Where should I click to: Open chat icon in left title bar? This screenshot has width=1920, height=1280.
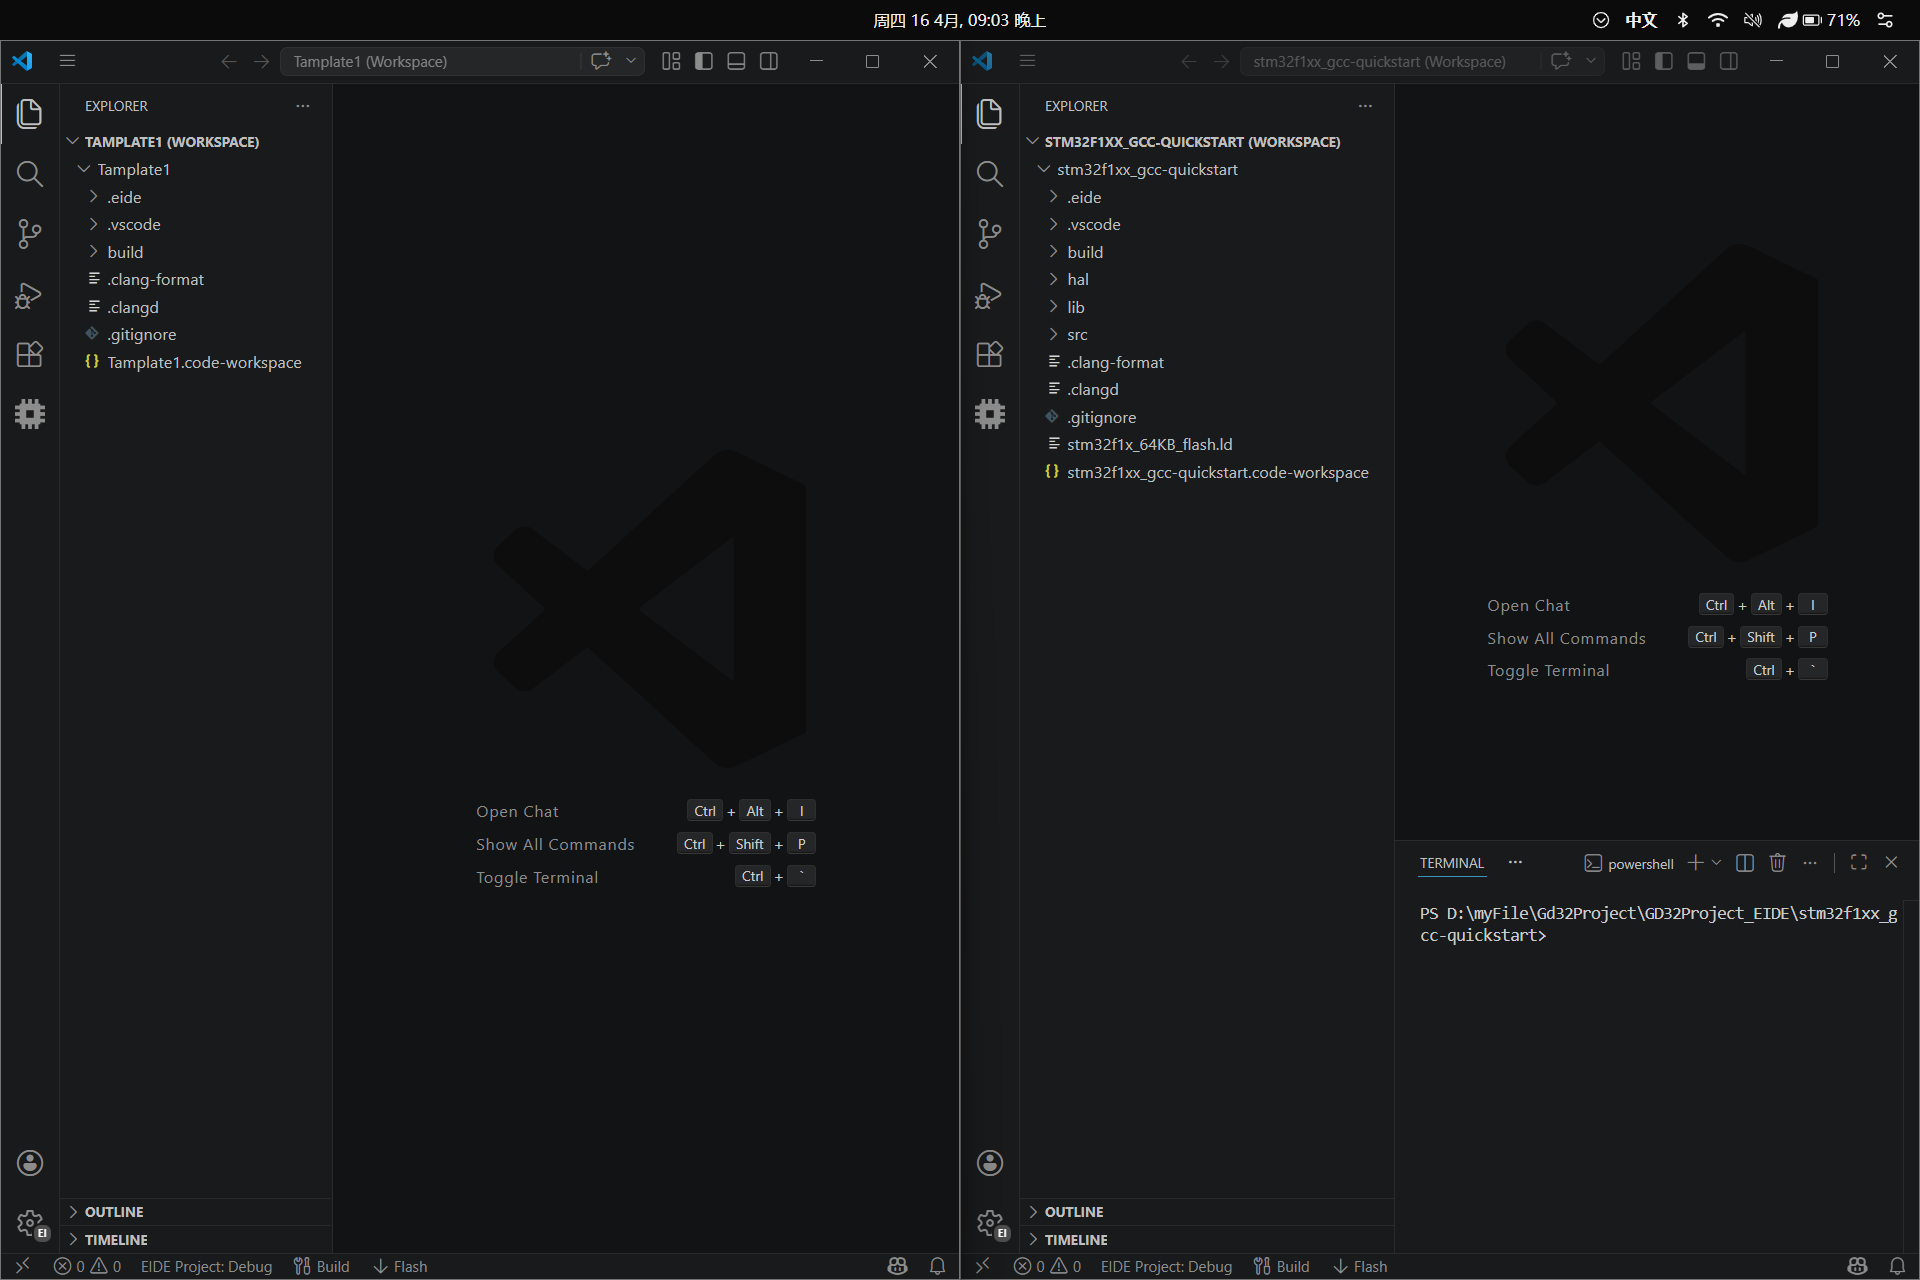600,61
